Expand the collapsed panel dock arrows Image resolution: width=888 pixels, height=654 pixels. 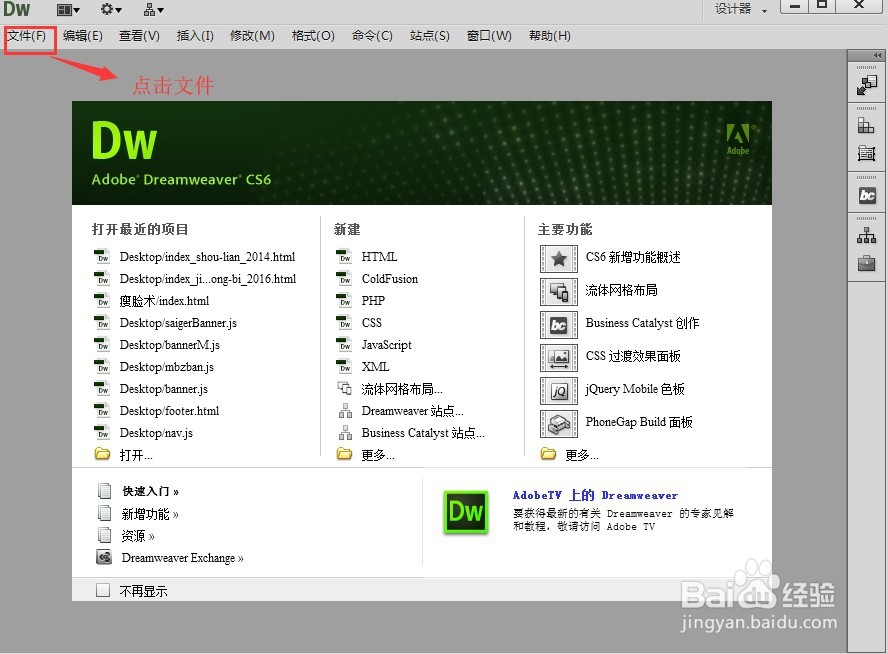click(877, 55)
